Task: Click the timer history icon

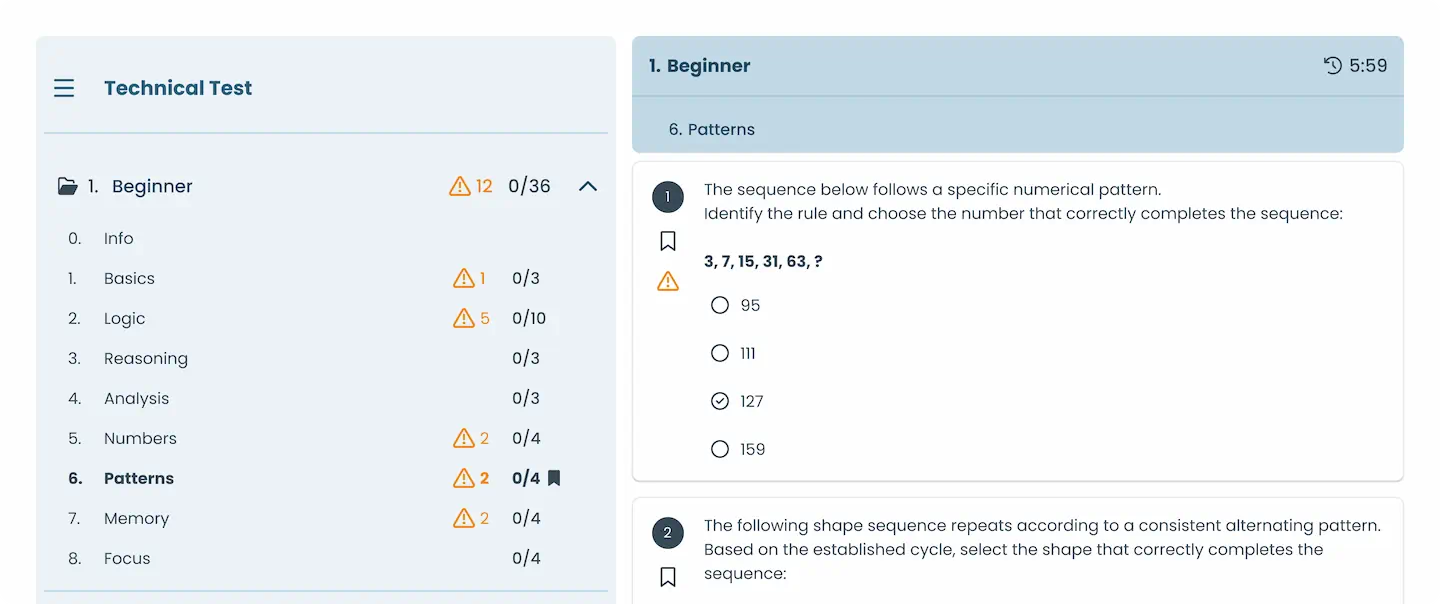Action: coord(1332,66)
